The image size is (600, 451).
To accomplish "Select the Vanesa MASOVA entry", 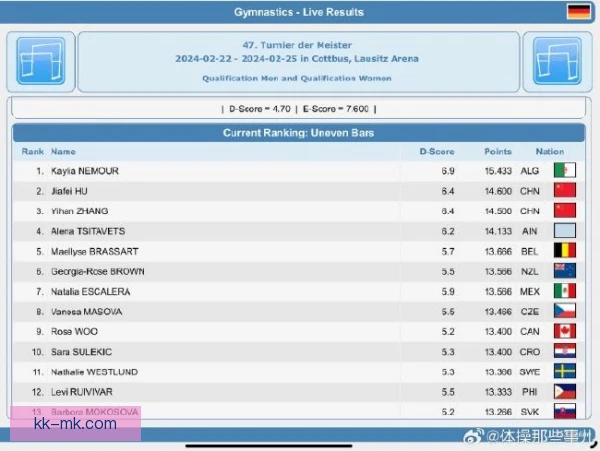I will [86, 312].
